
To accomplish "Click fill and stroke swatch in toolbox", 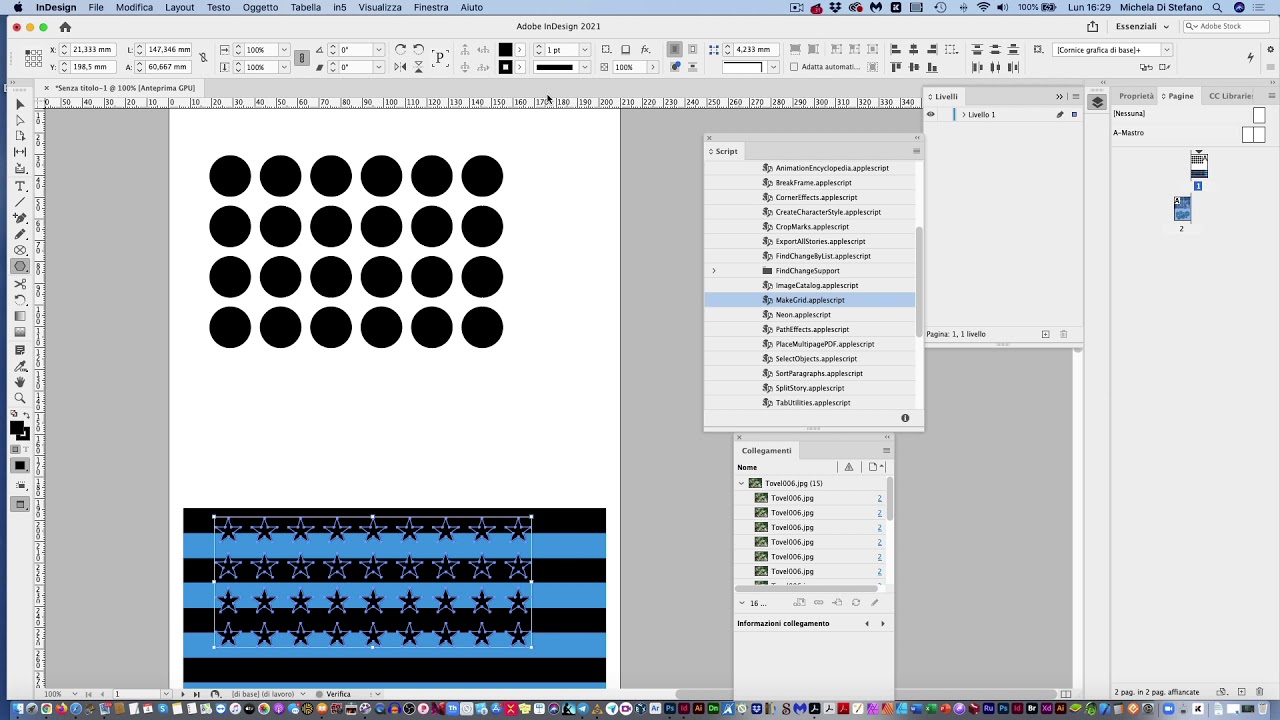I will point(19,430).
